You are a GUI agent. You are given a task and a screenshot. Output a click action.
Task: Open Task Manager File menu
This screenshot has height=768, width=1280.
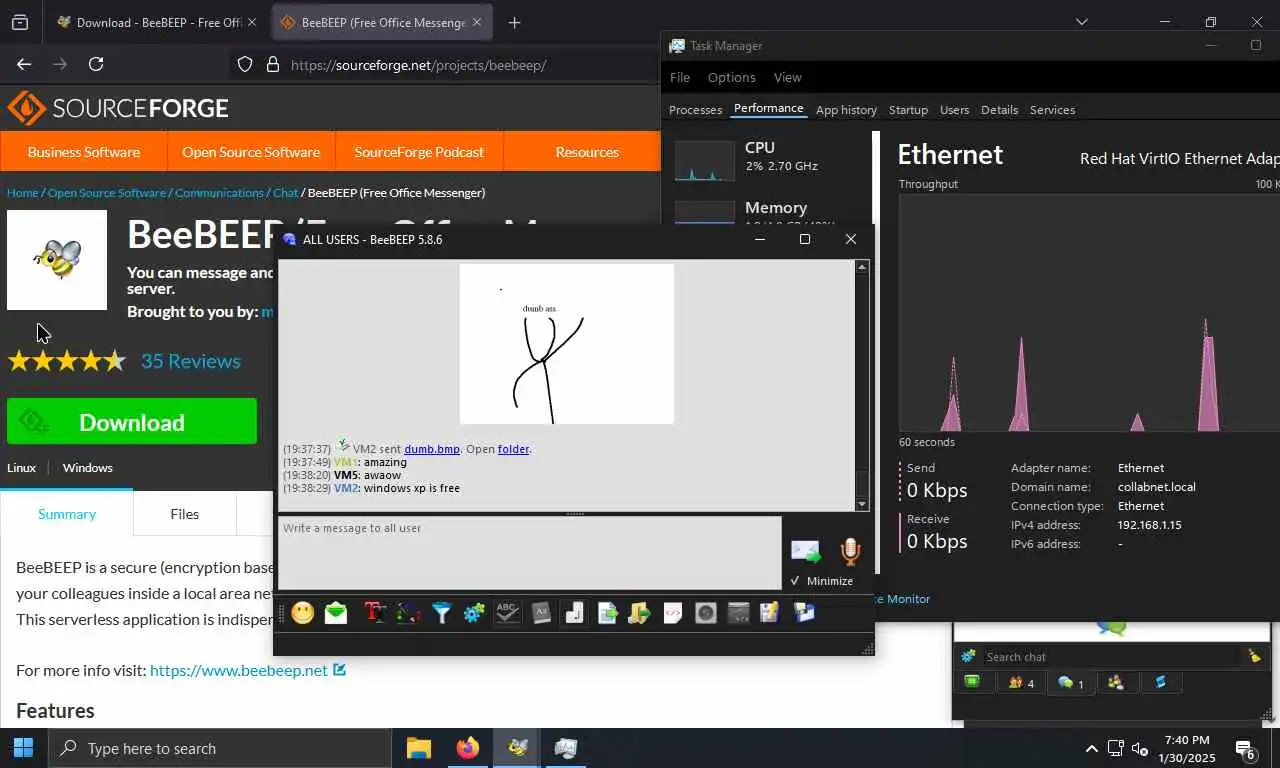point(680,77)
